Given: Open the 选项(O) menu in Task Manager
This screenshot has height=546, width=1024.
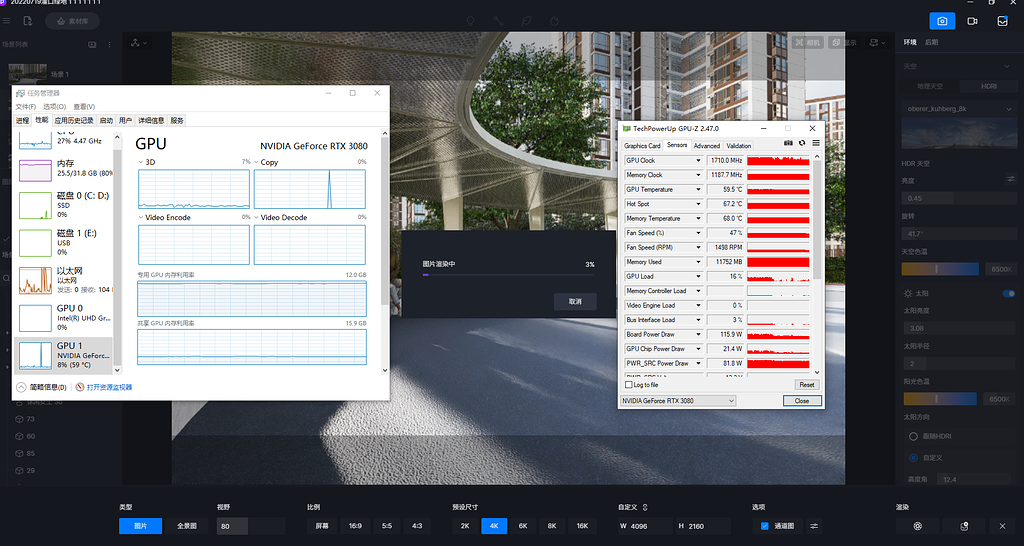Looking at the screenshot, I should 54,106.
